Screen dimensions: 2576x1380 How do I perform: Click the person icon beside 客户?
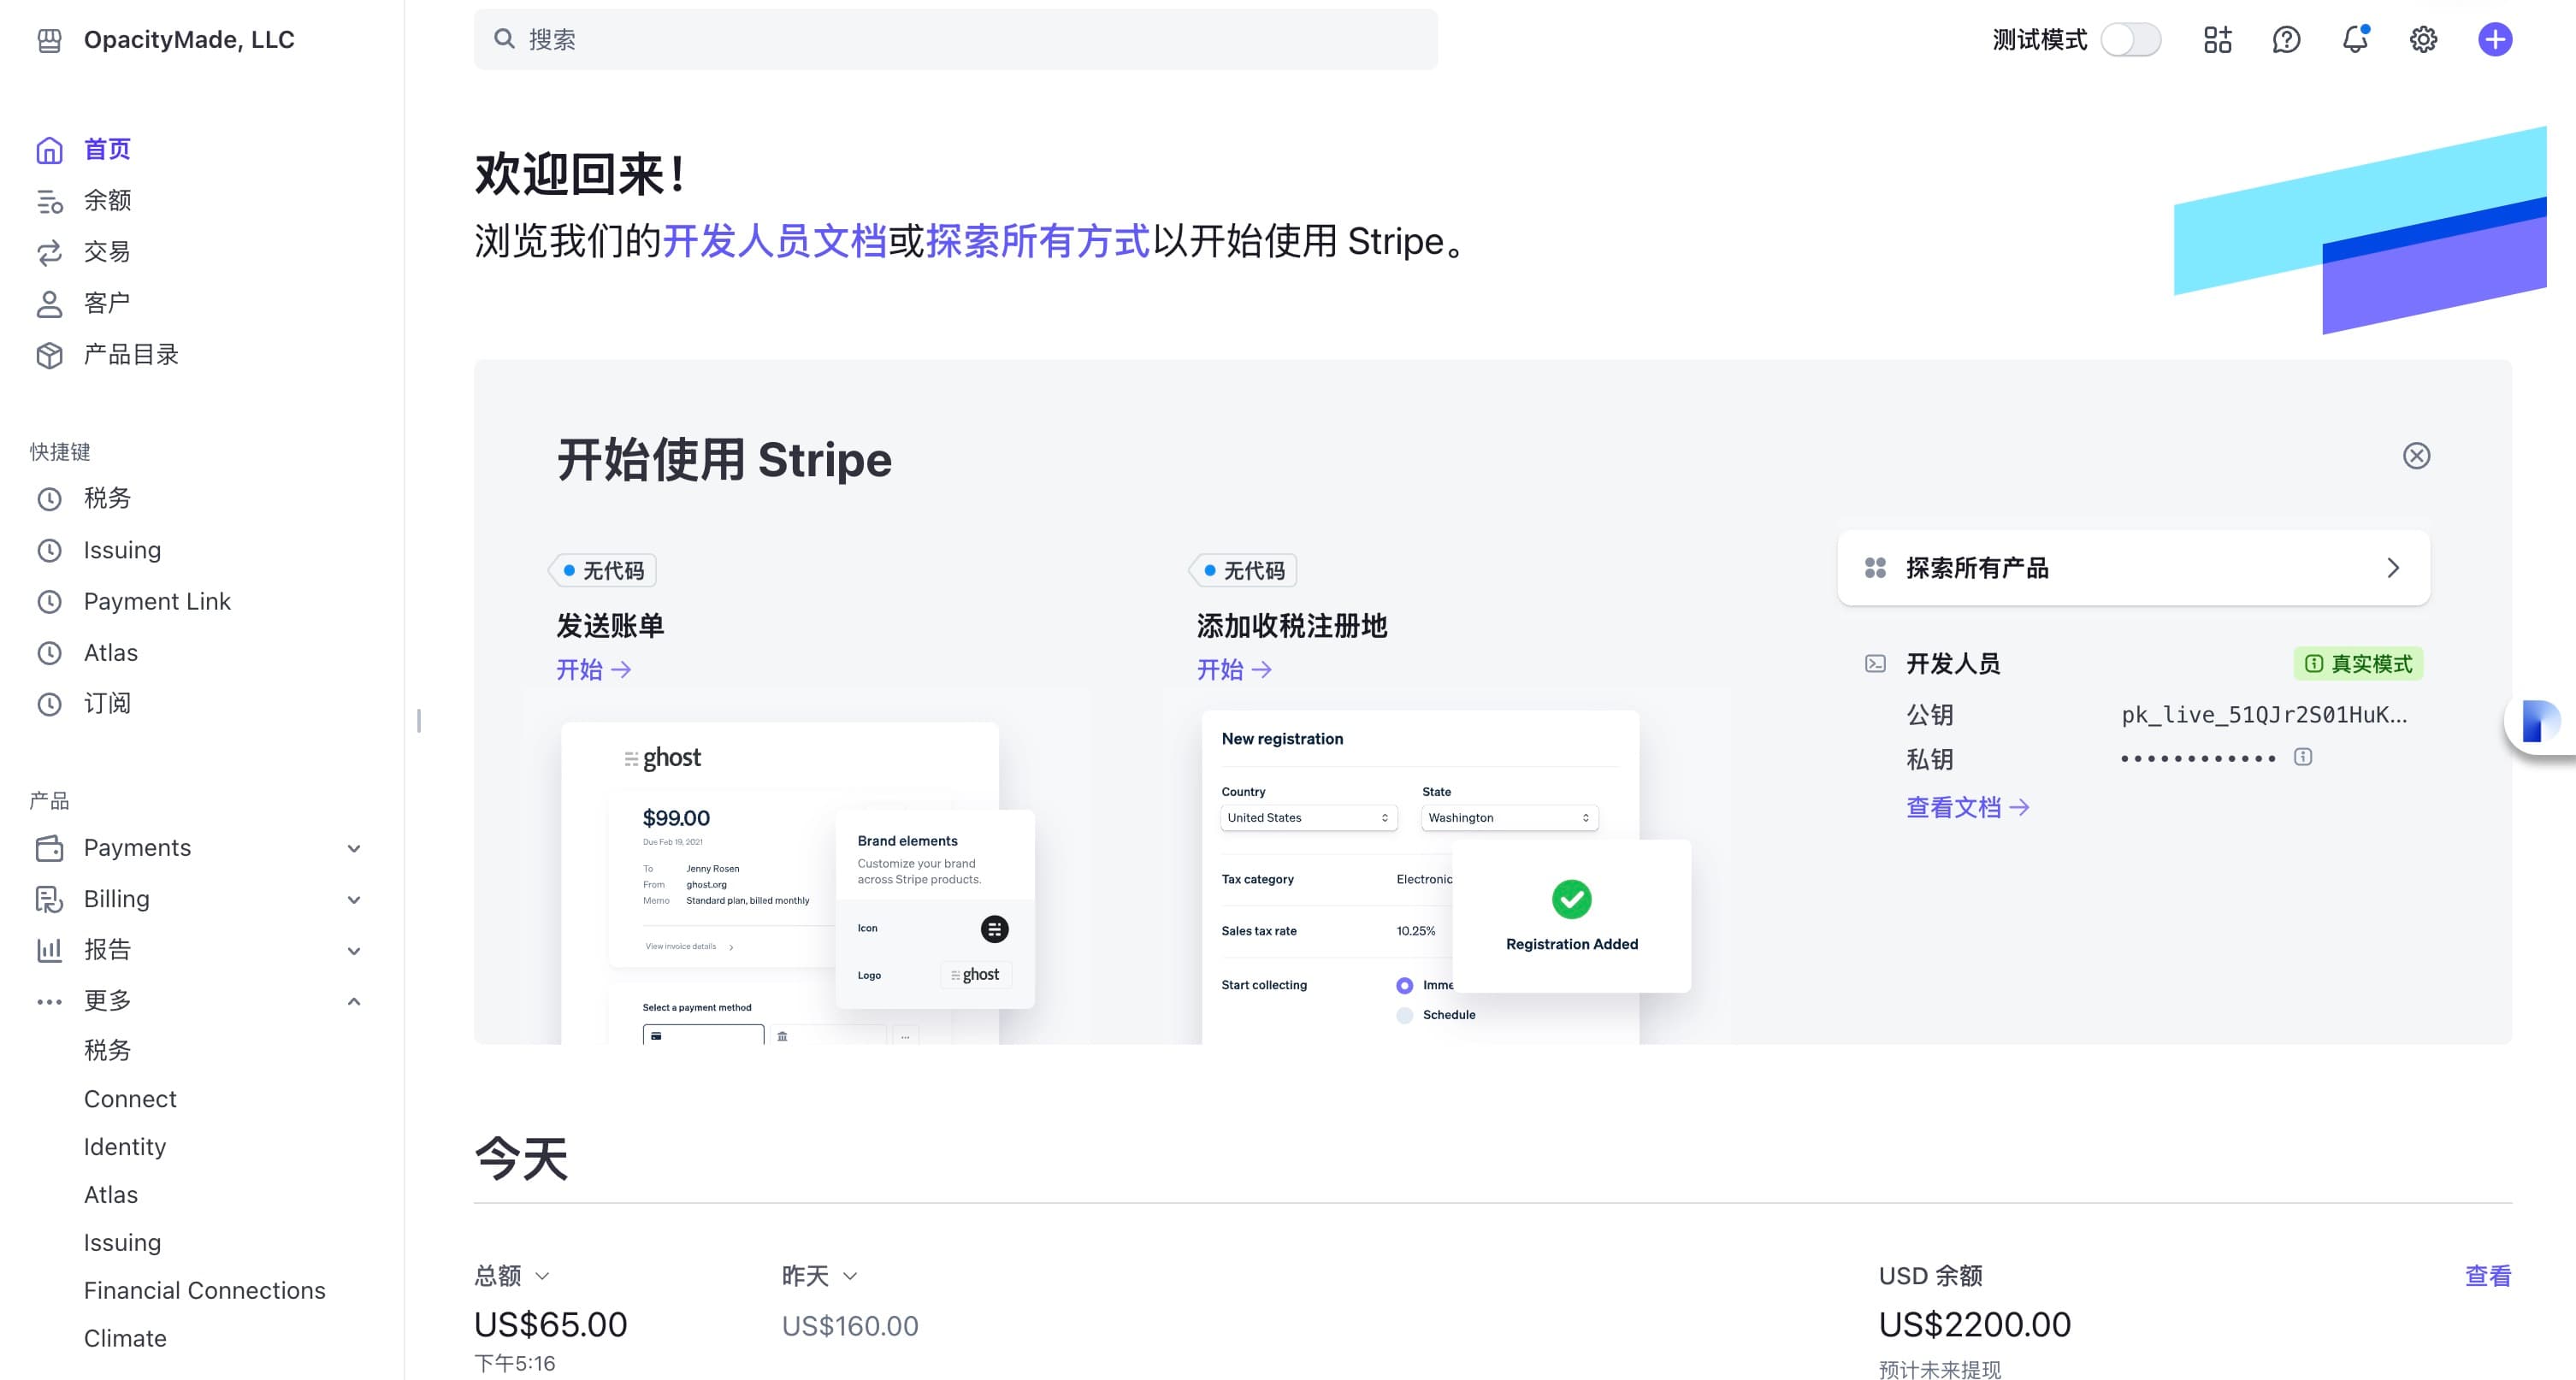(x=49, y=303)
